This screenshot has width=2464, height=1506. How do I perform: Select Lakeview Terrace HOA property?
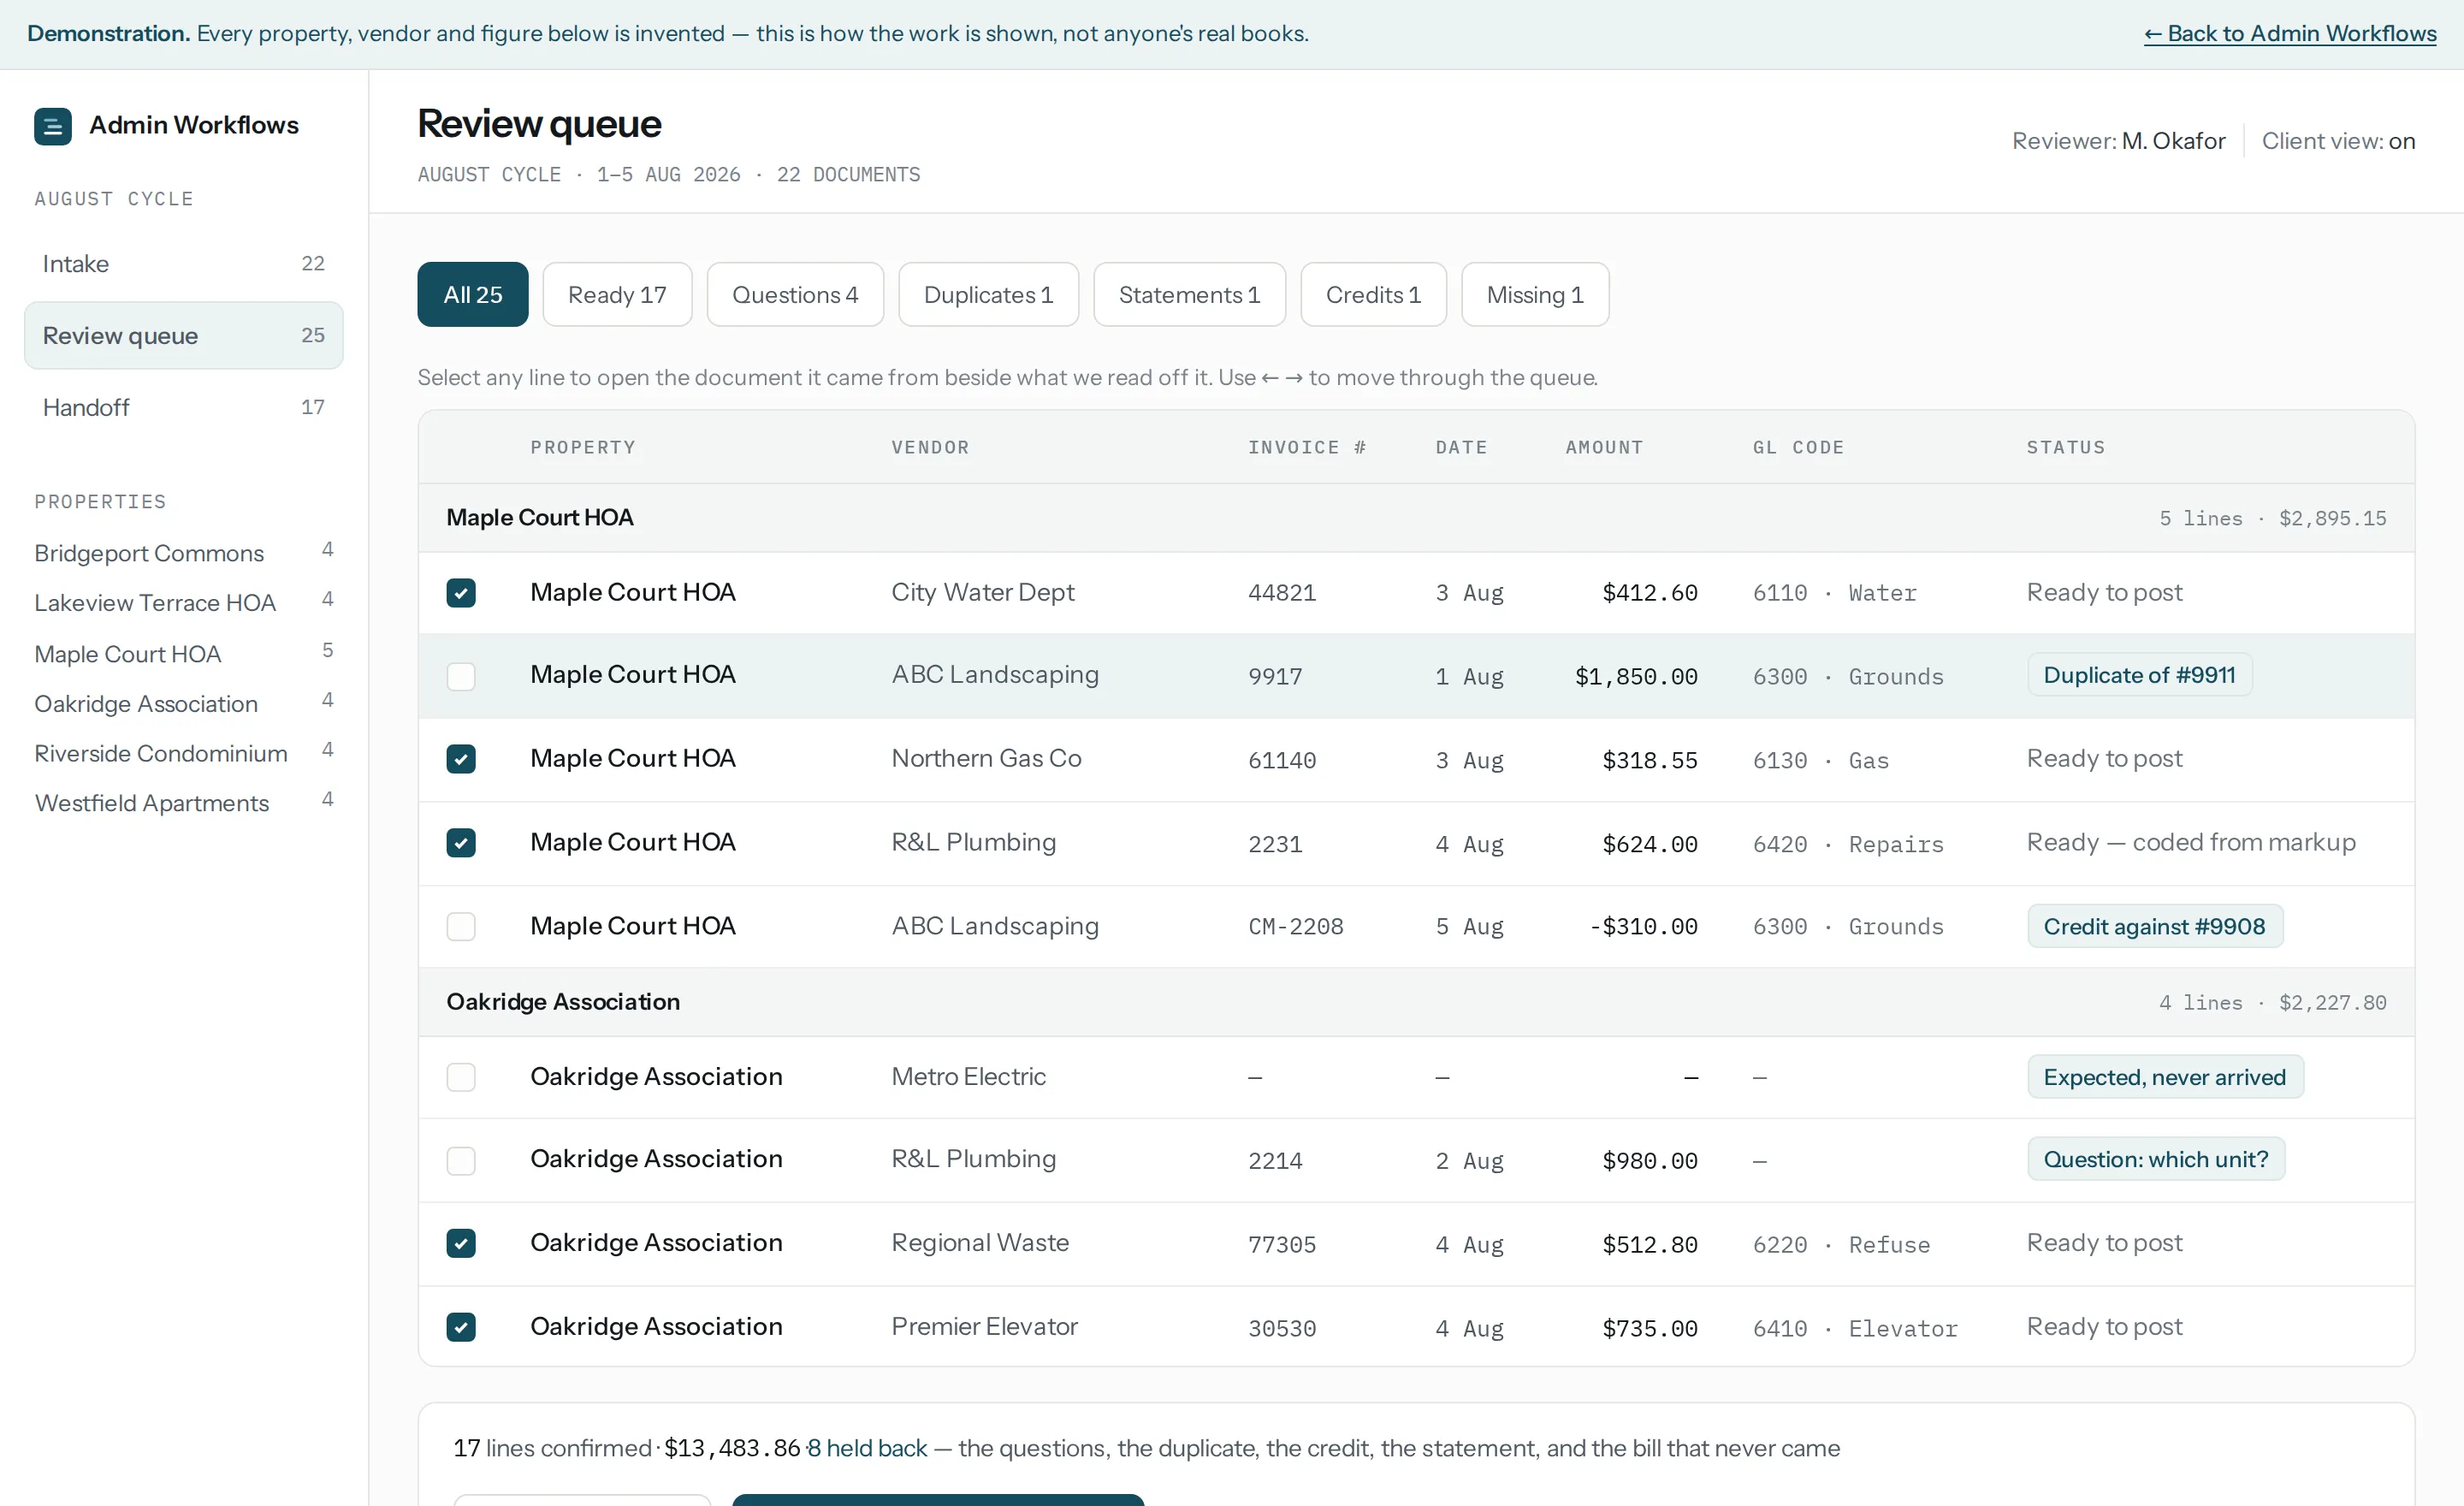pos(184,603)
